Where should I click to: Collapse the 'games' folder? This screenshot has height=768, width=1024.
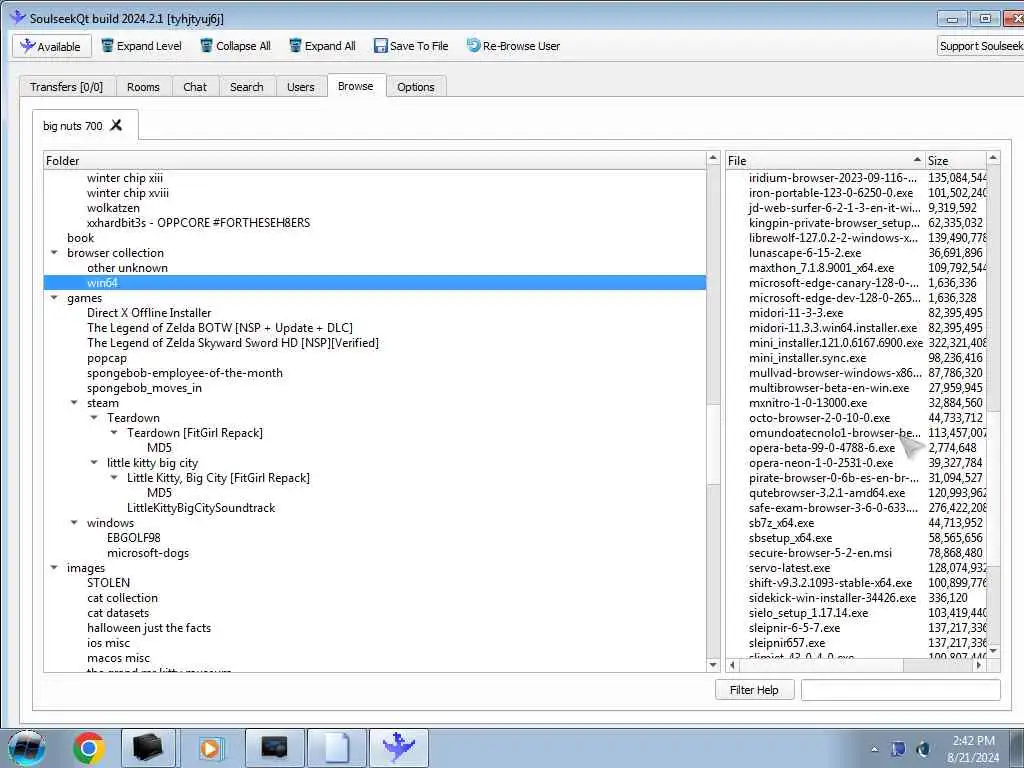click(54, 298)
